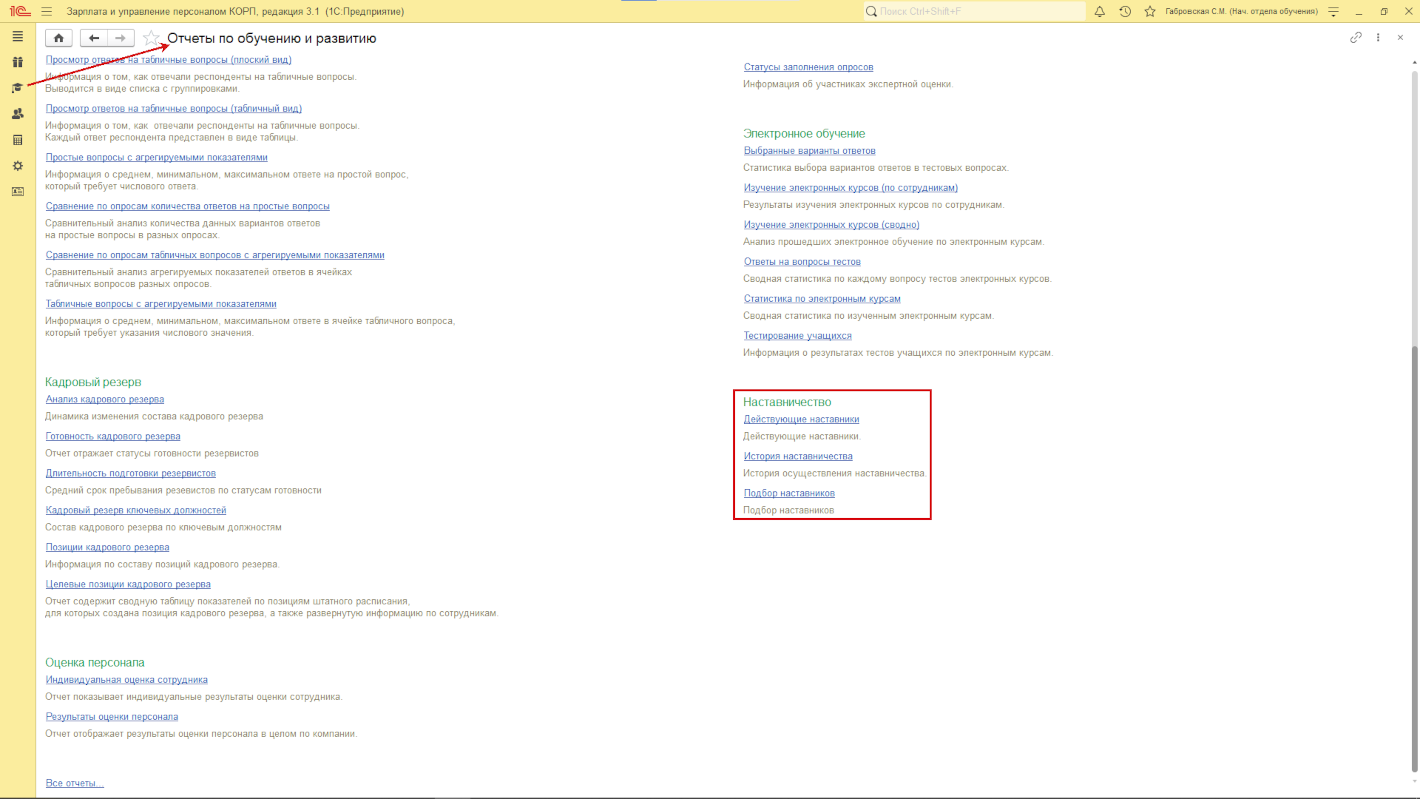Viewport: 1420px width, 799px height.
Task: Click the home page button
Action: click(59, 38)
